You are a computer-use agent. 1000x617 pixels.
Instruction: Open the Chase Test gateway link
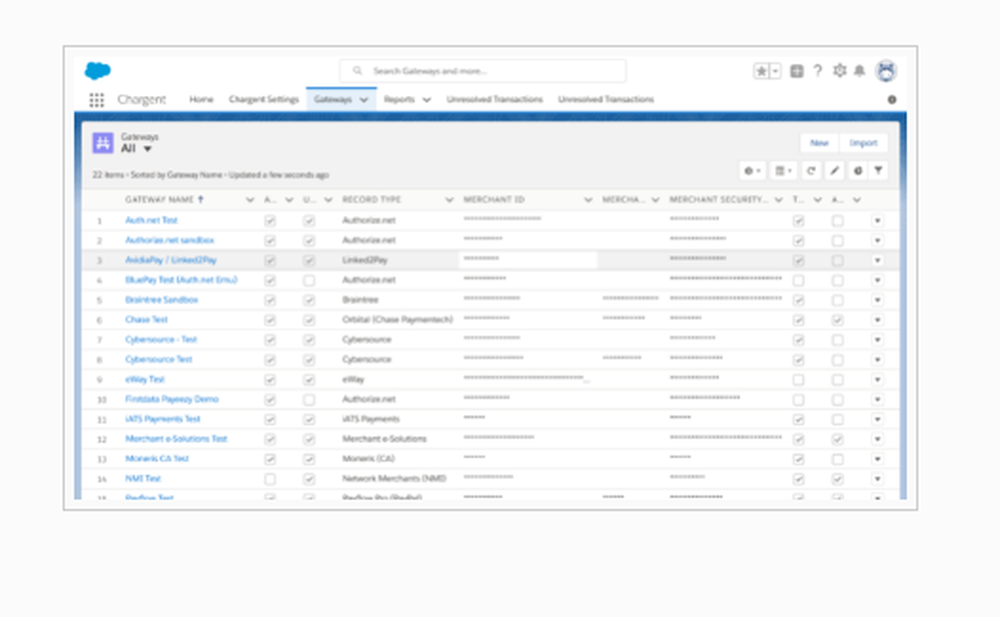point(146,320)
